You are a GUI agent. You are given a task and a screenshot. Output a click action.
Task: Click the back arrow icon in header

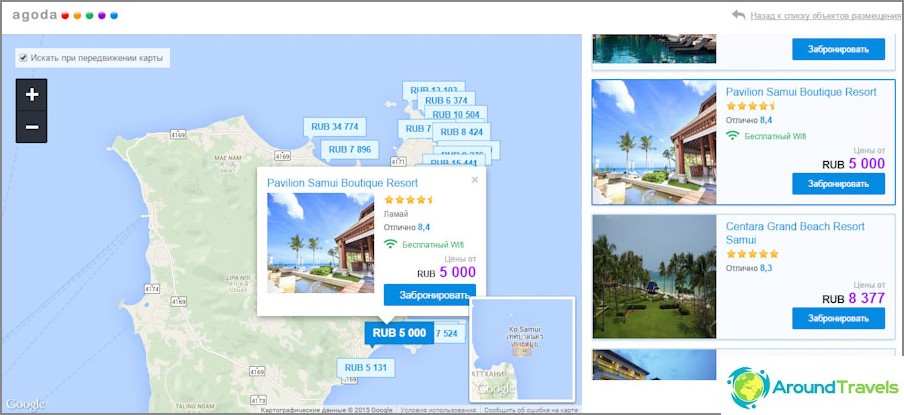[739, 16]
